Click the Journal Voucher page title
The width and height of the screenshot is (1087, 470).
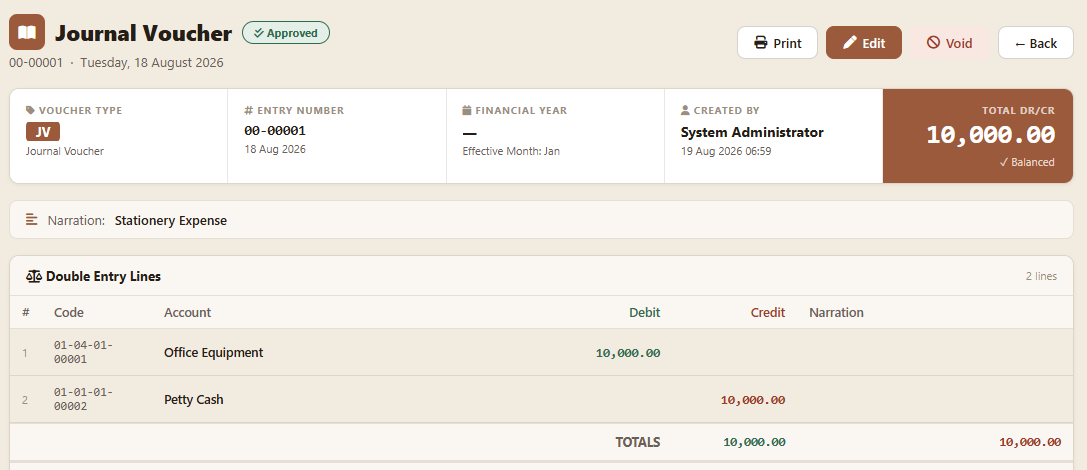144,33
